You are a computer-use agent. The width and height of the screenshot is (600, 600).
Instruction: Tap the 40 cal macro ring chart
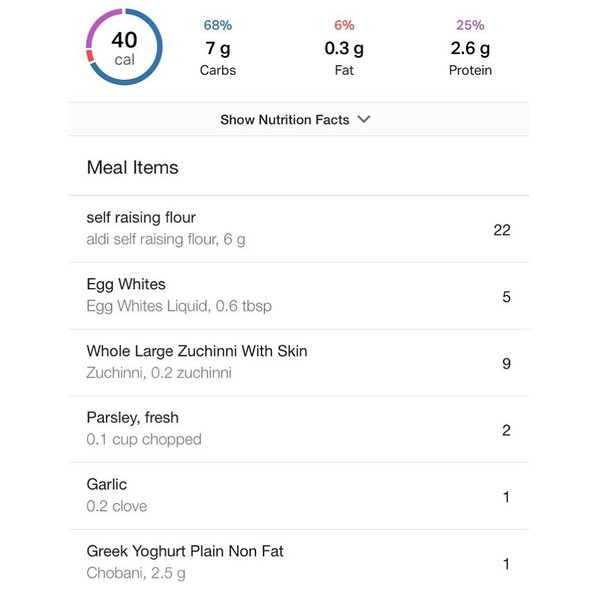(124, 47)
